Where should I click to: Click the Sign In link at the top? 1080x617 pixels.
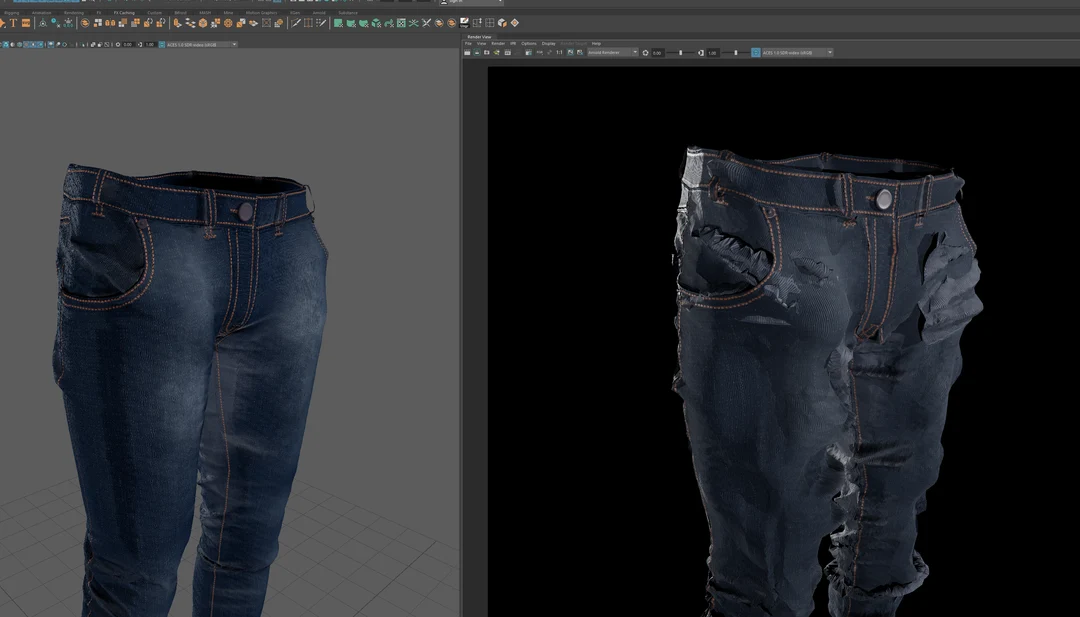(x=455, y=3)
